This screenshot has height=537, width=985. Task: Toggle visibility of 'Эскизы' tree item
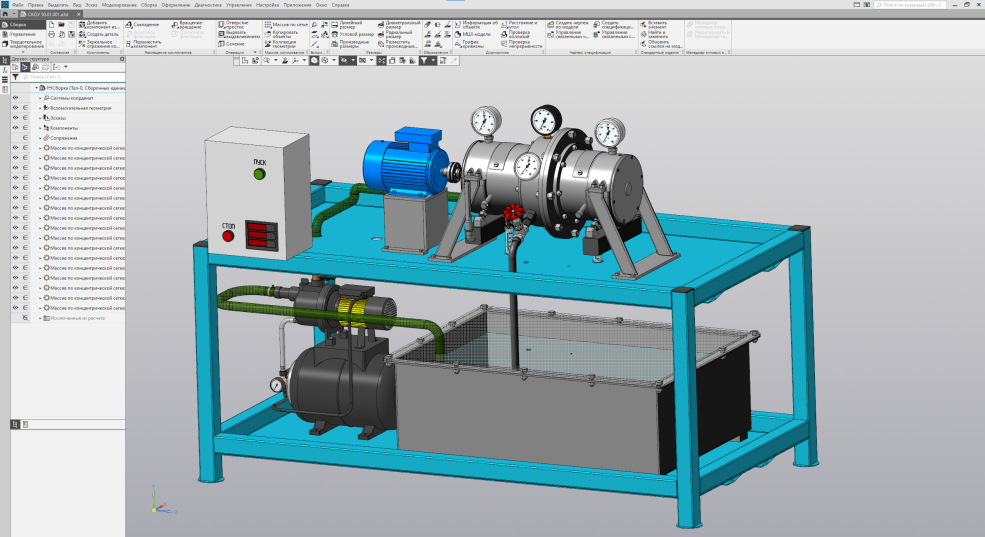tap(15, 118)
